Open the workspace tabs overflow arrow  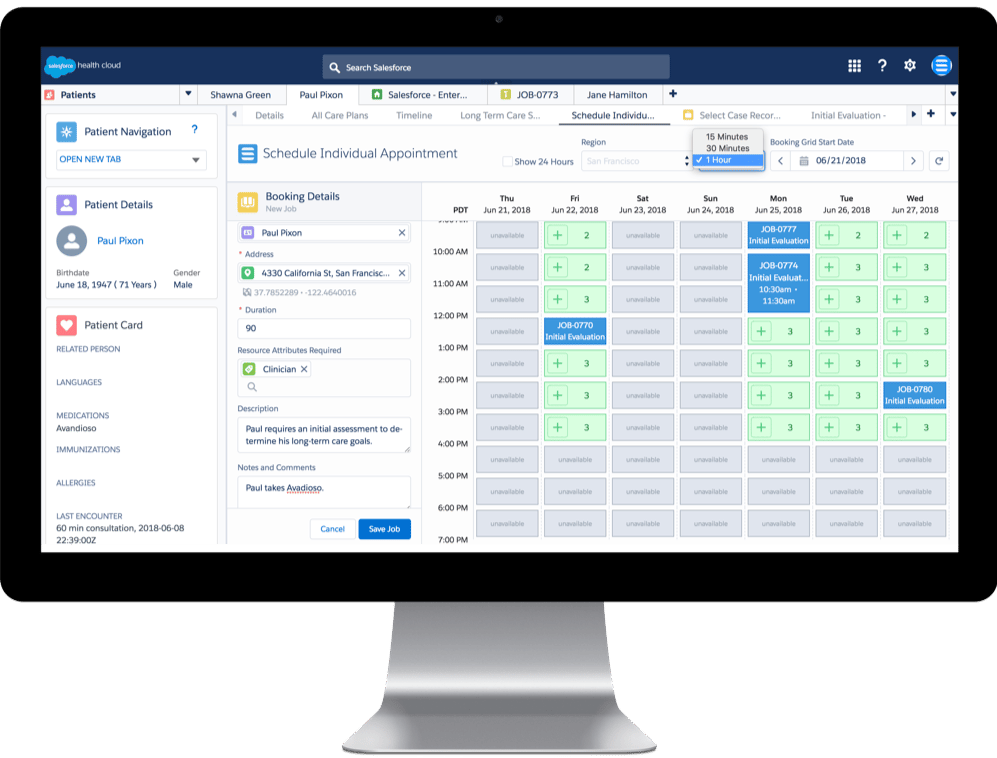pos(952,93)
